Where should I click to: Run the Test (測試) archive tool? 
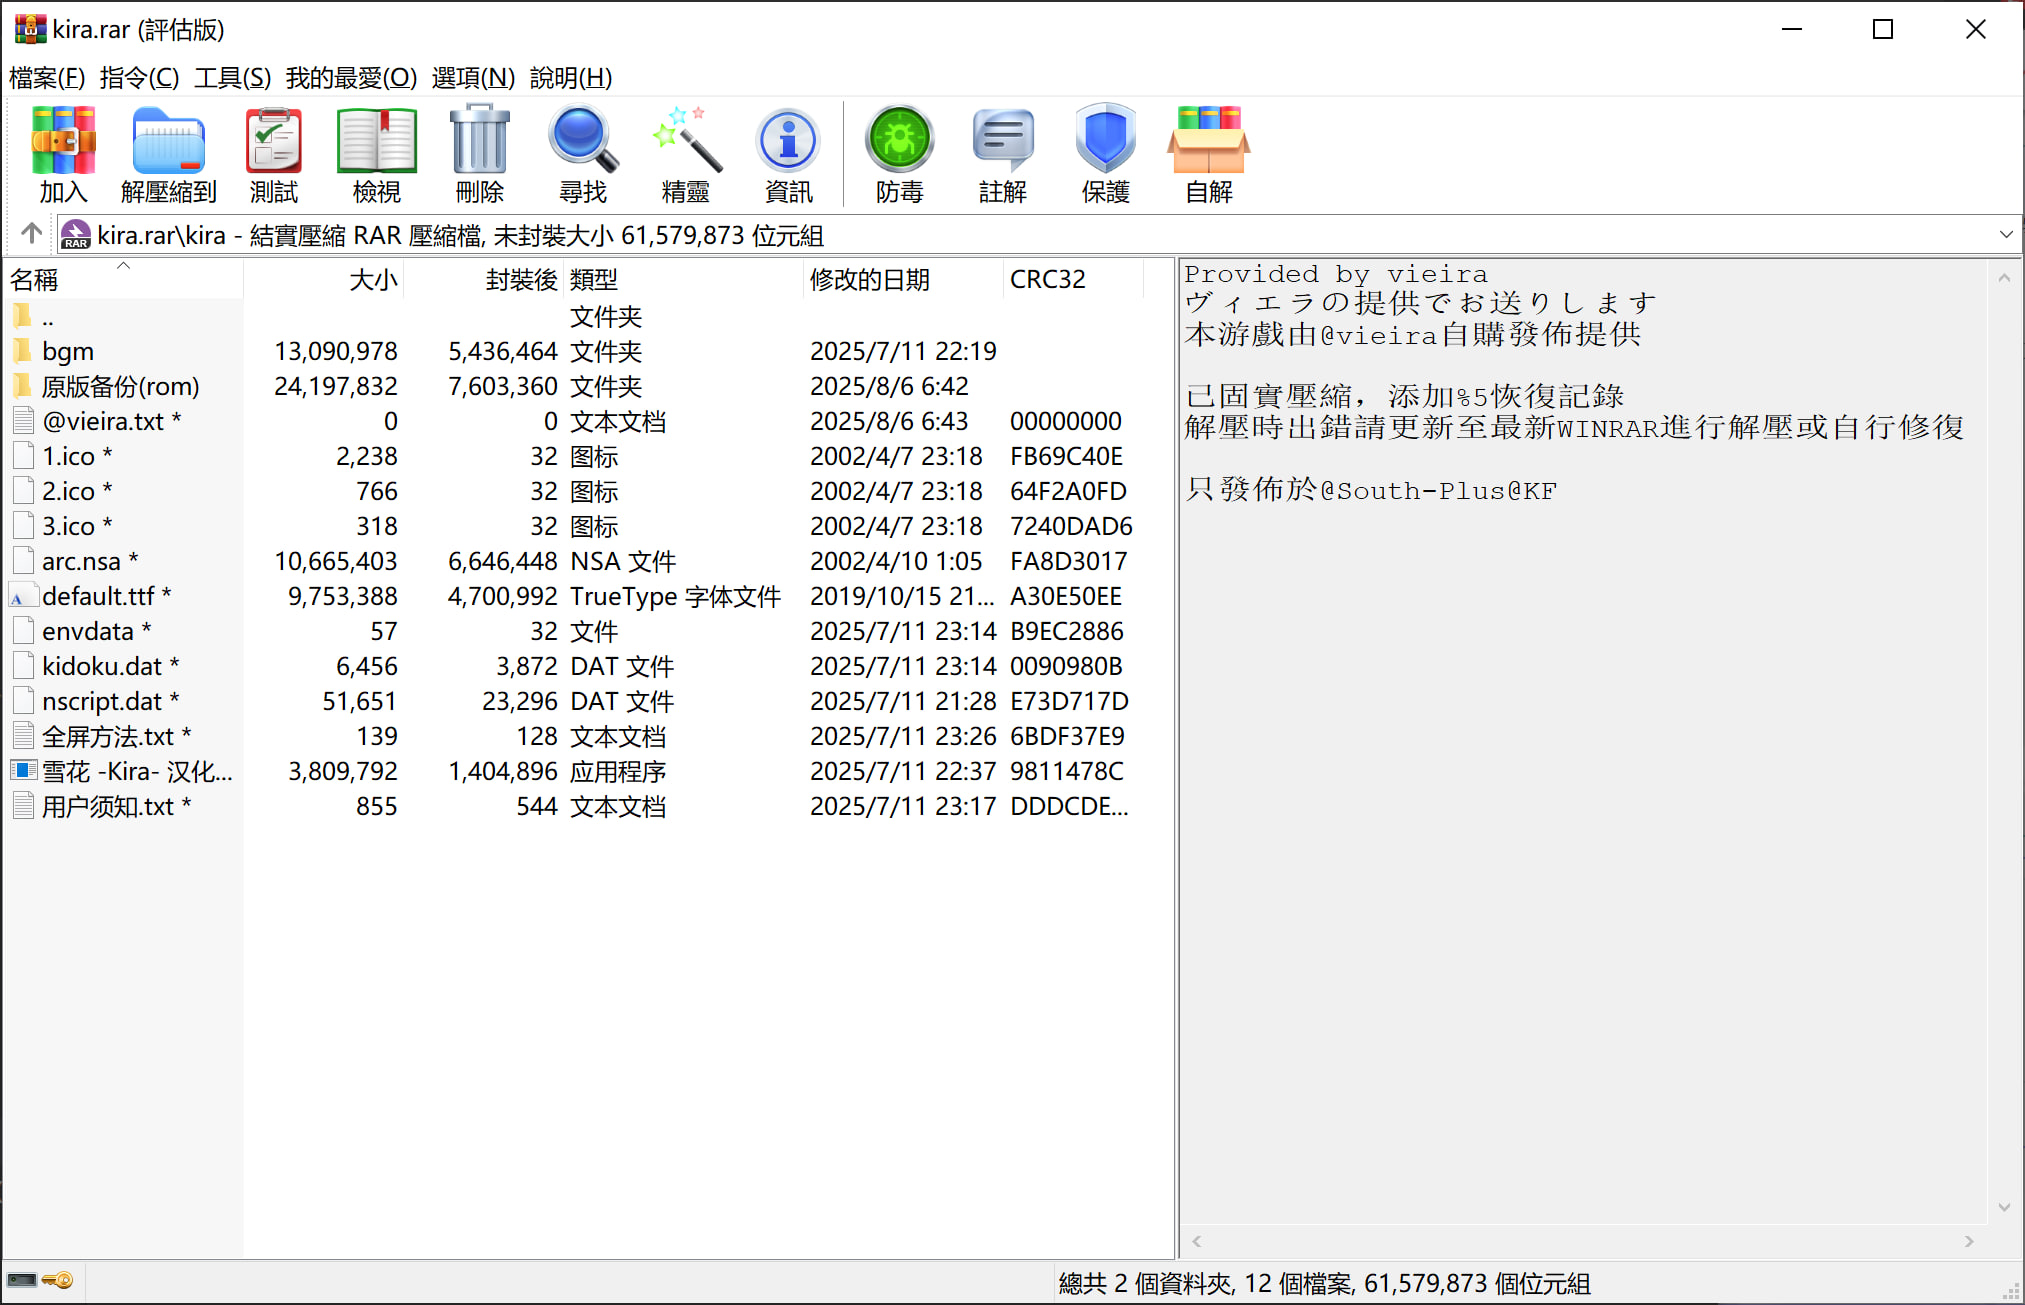[x=273, y=153]
